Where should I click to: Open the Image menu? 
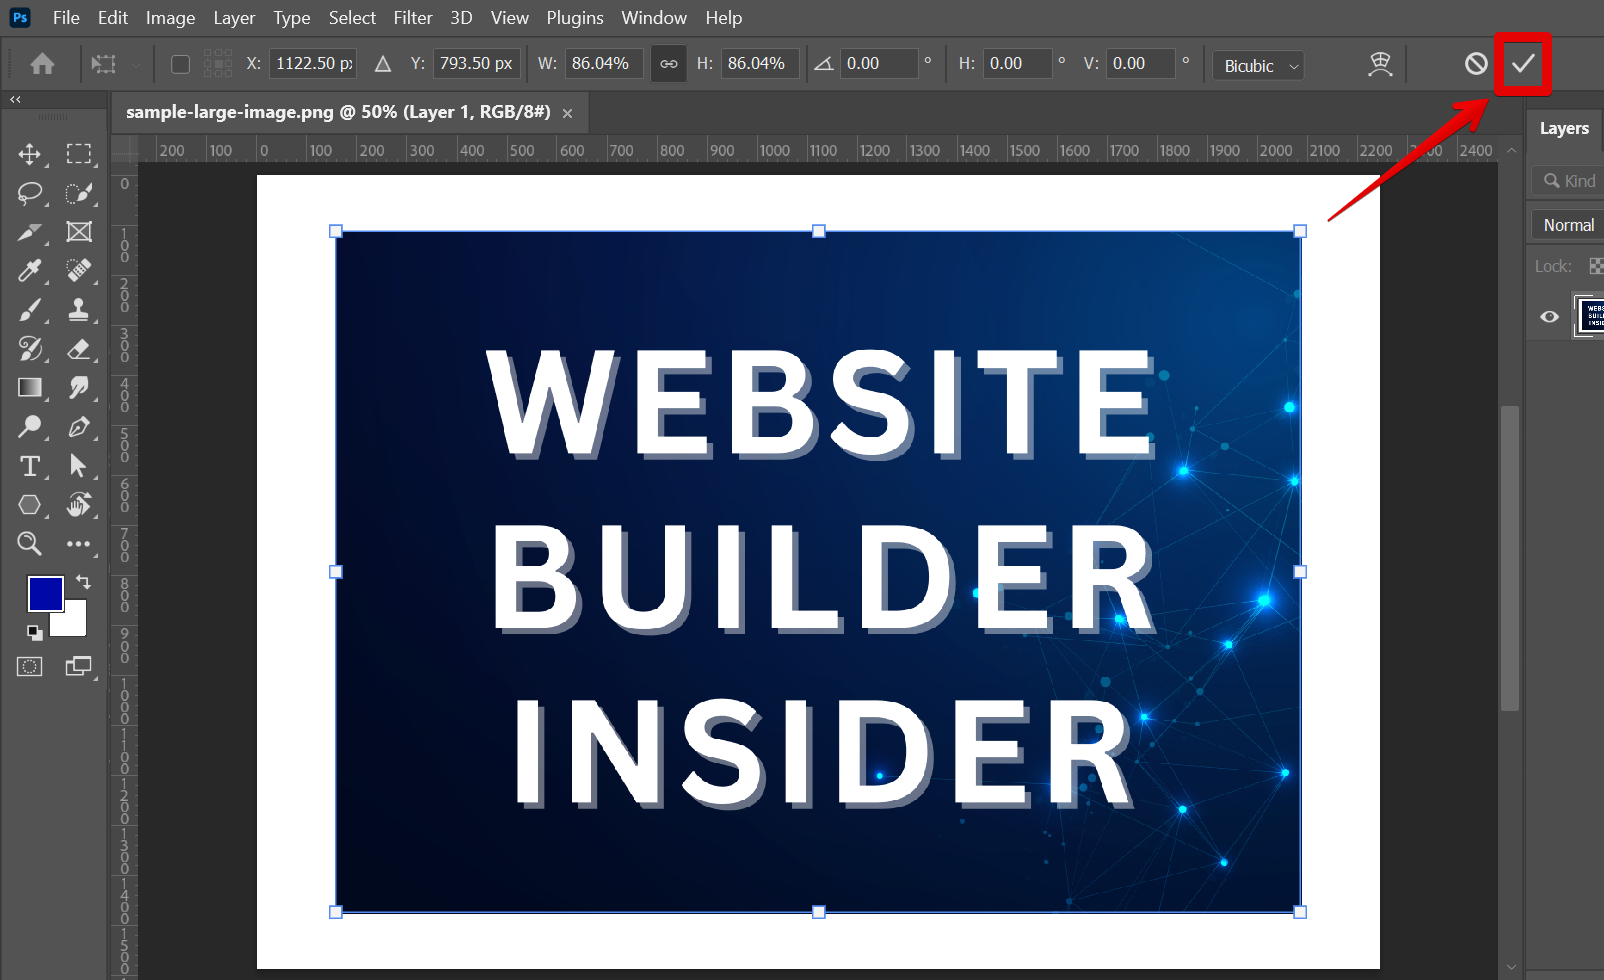[x=171, y=18]
